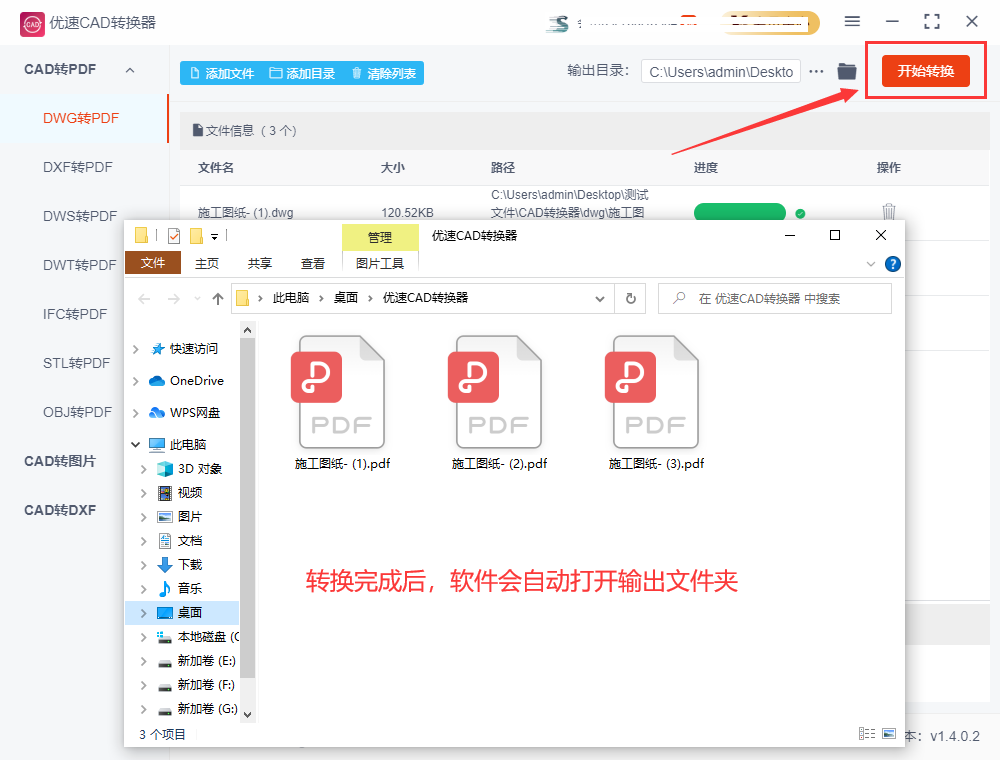Viewport: 1000px width, 760px height.
Task: Click the 开始转换 start conversion button
Action: (x=925, y=71)
